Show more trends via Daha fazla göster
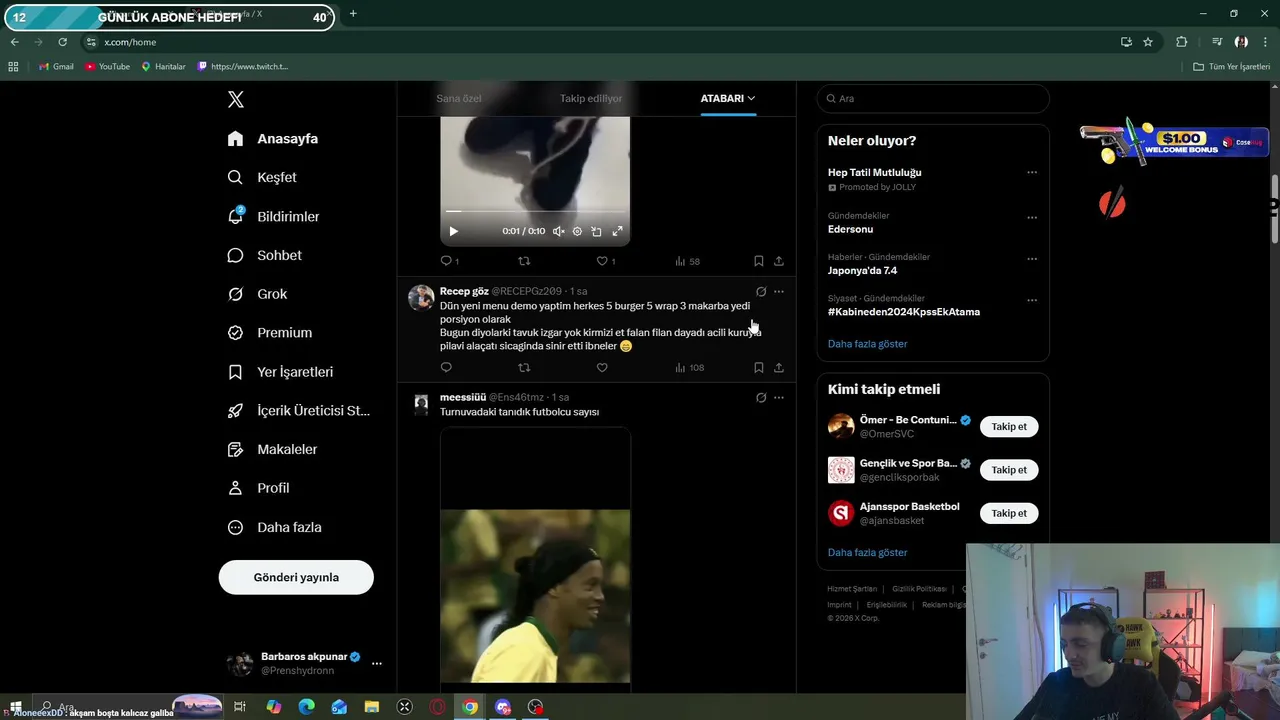1280x720 pixels. [867, 344]
